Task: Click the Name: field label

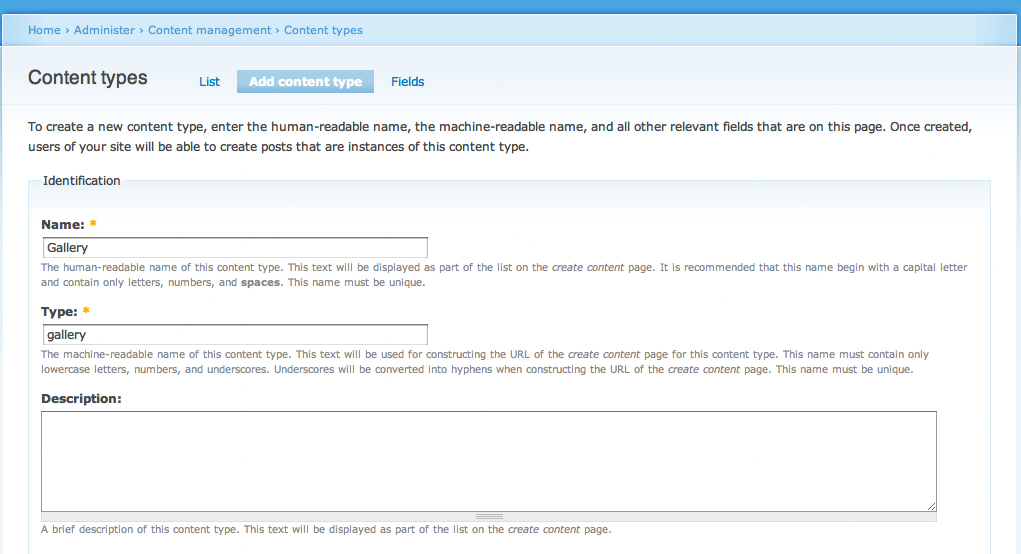Action: (x=63, y=225)
